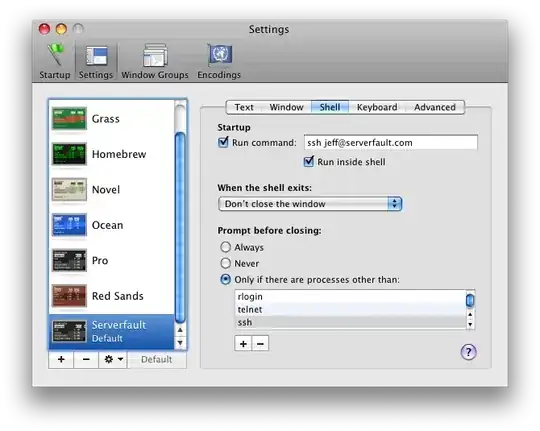Screen dimensions: 540x431
Task: Click the Default button under profiles
Action: pyautogui.click(x=157, y=359)
